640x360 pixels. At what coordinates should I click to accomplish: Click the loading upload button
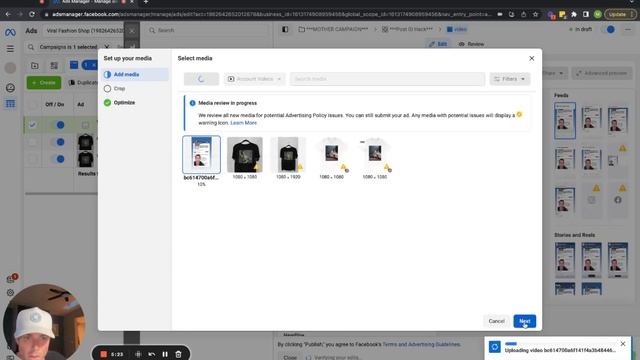coord(201,79)
